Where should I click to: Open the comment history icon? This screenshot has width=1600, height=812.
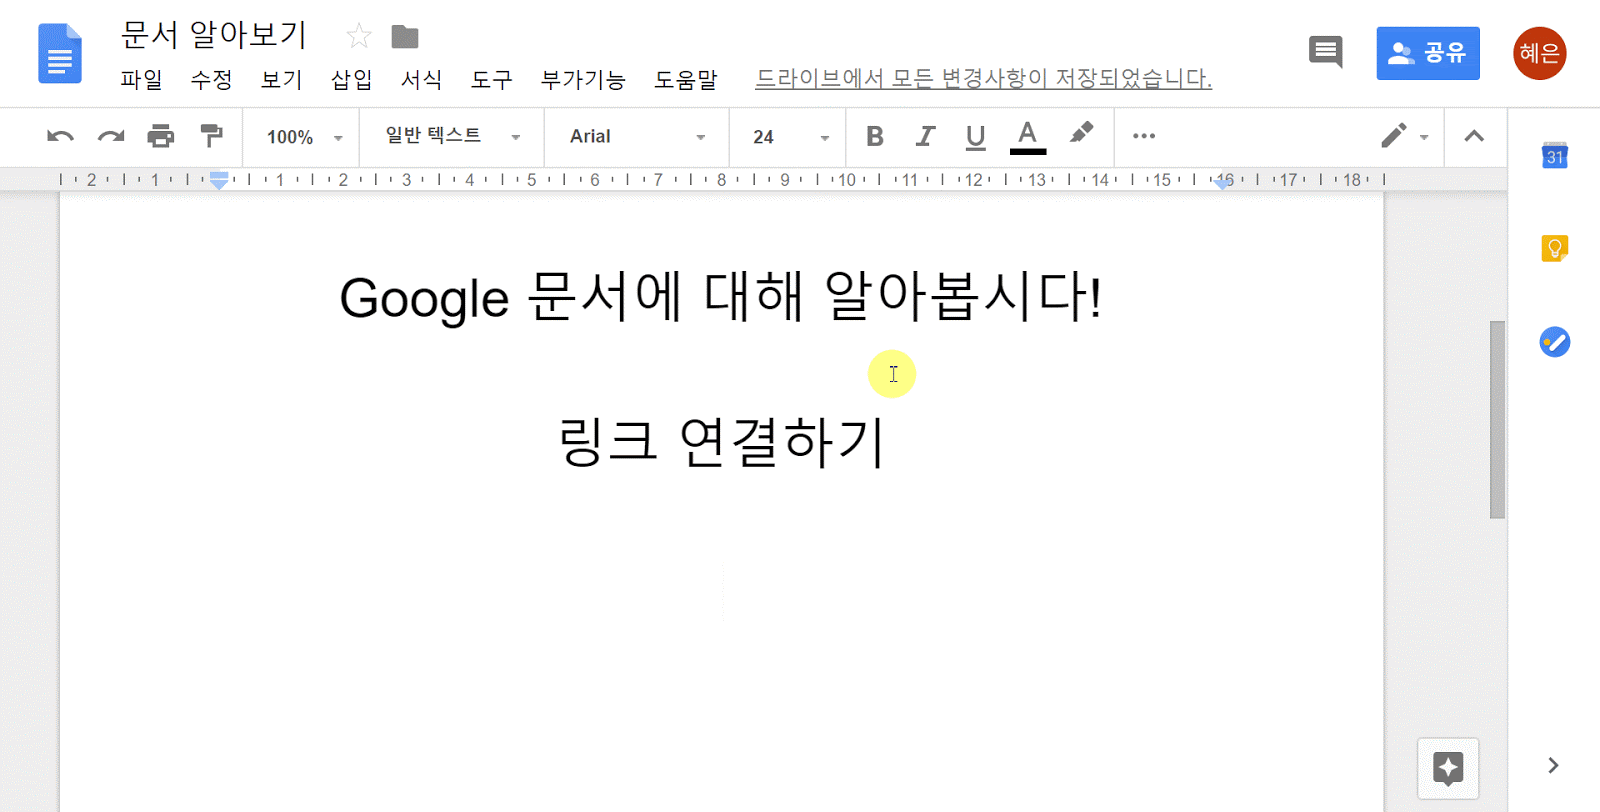[x=1326, y=52]
